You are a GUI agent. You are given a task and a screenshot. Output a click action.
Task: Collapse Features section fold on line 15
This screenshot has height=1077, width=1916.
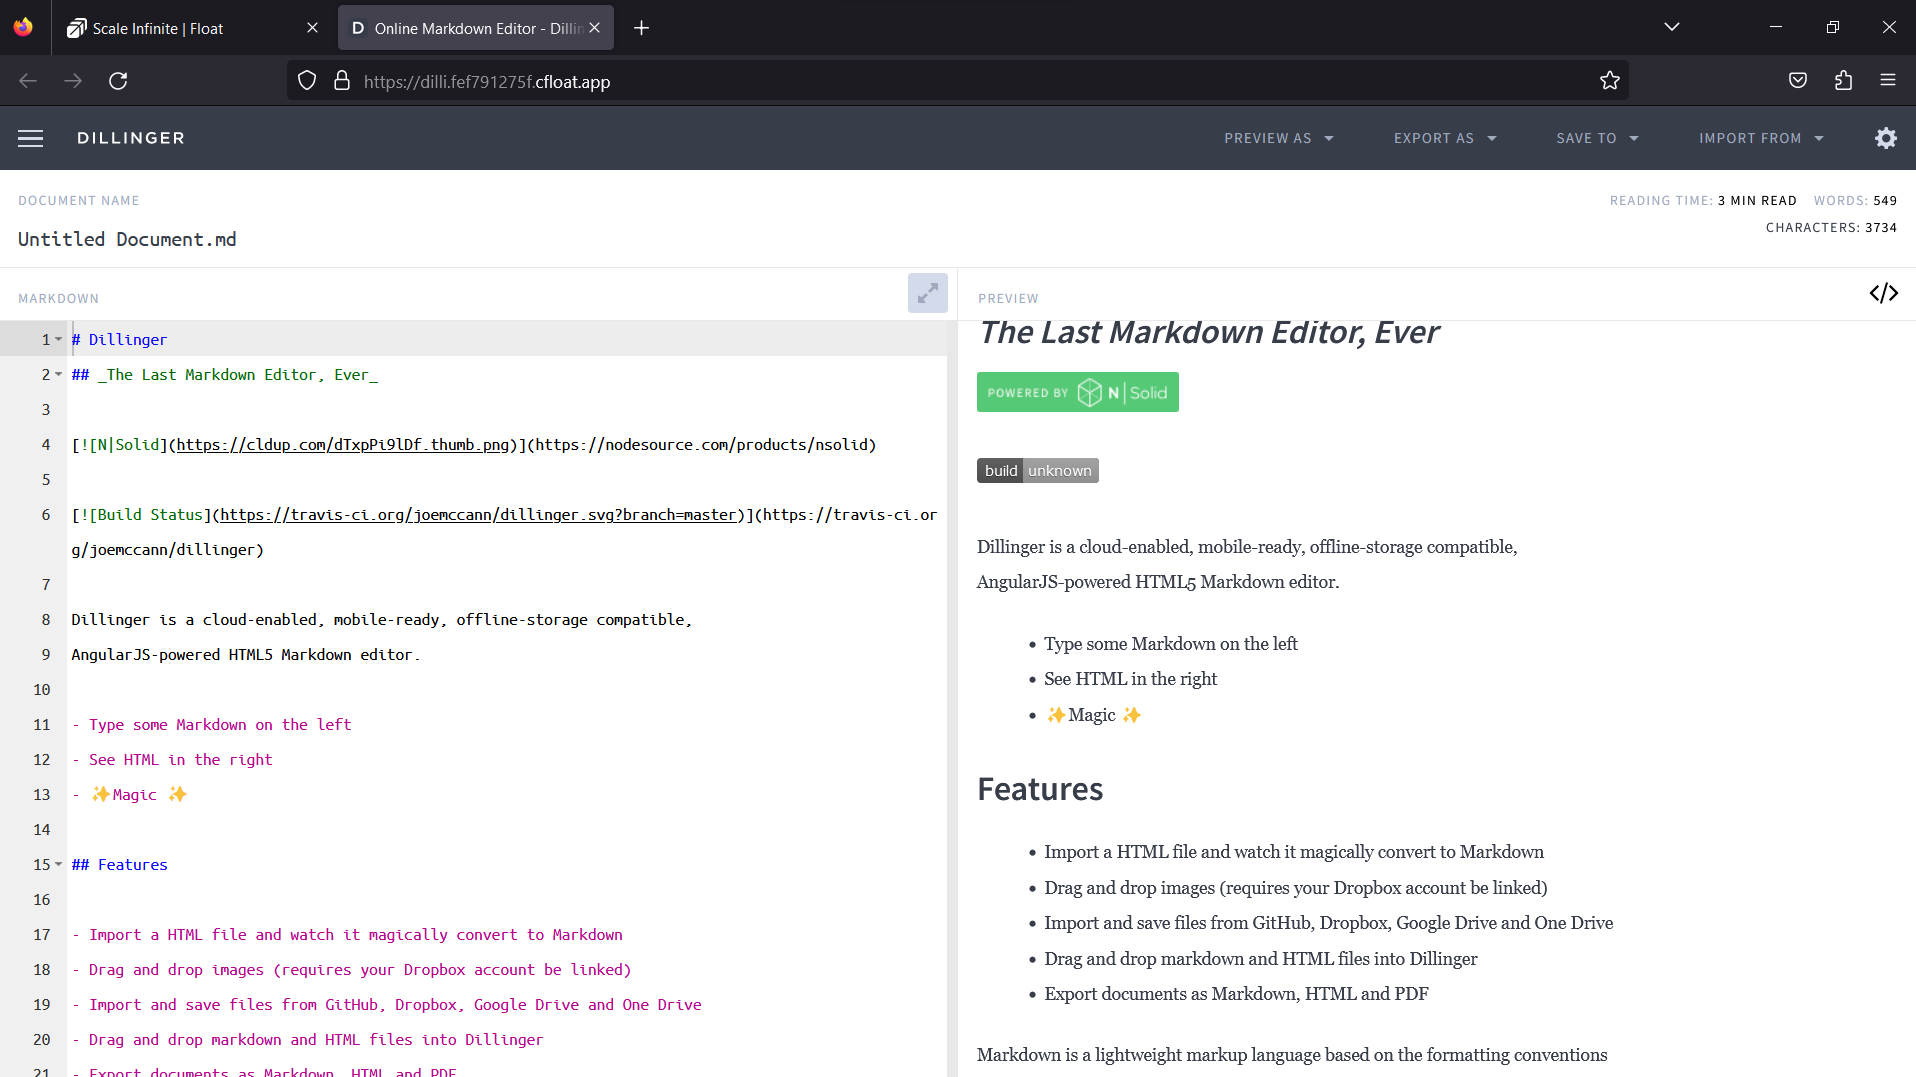pyautogui.click(x=59, y=865)
